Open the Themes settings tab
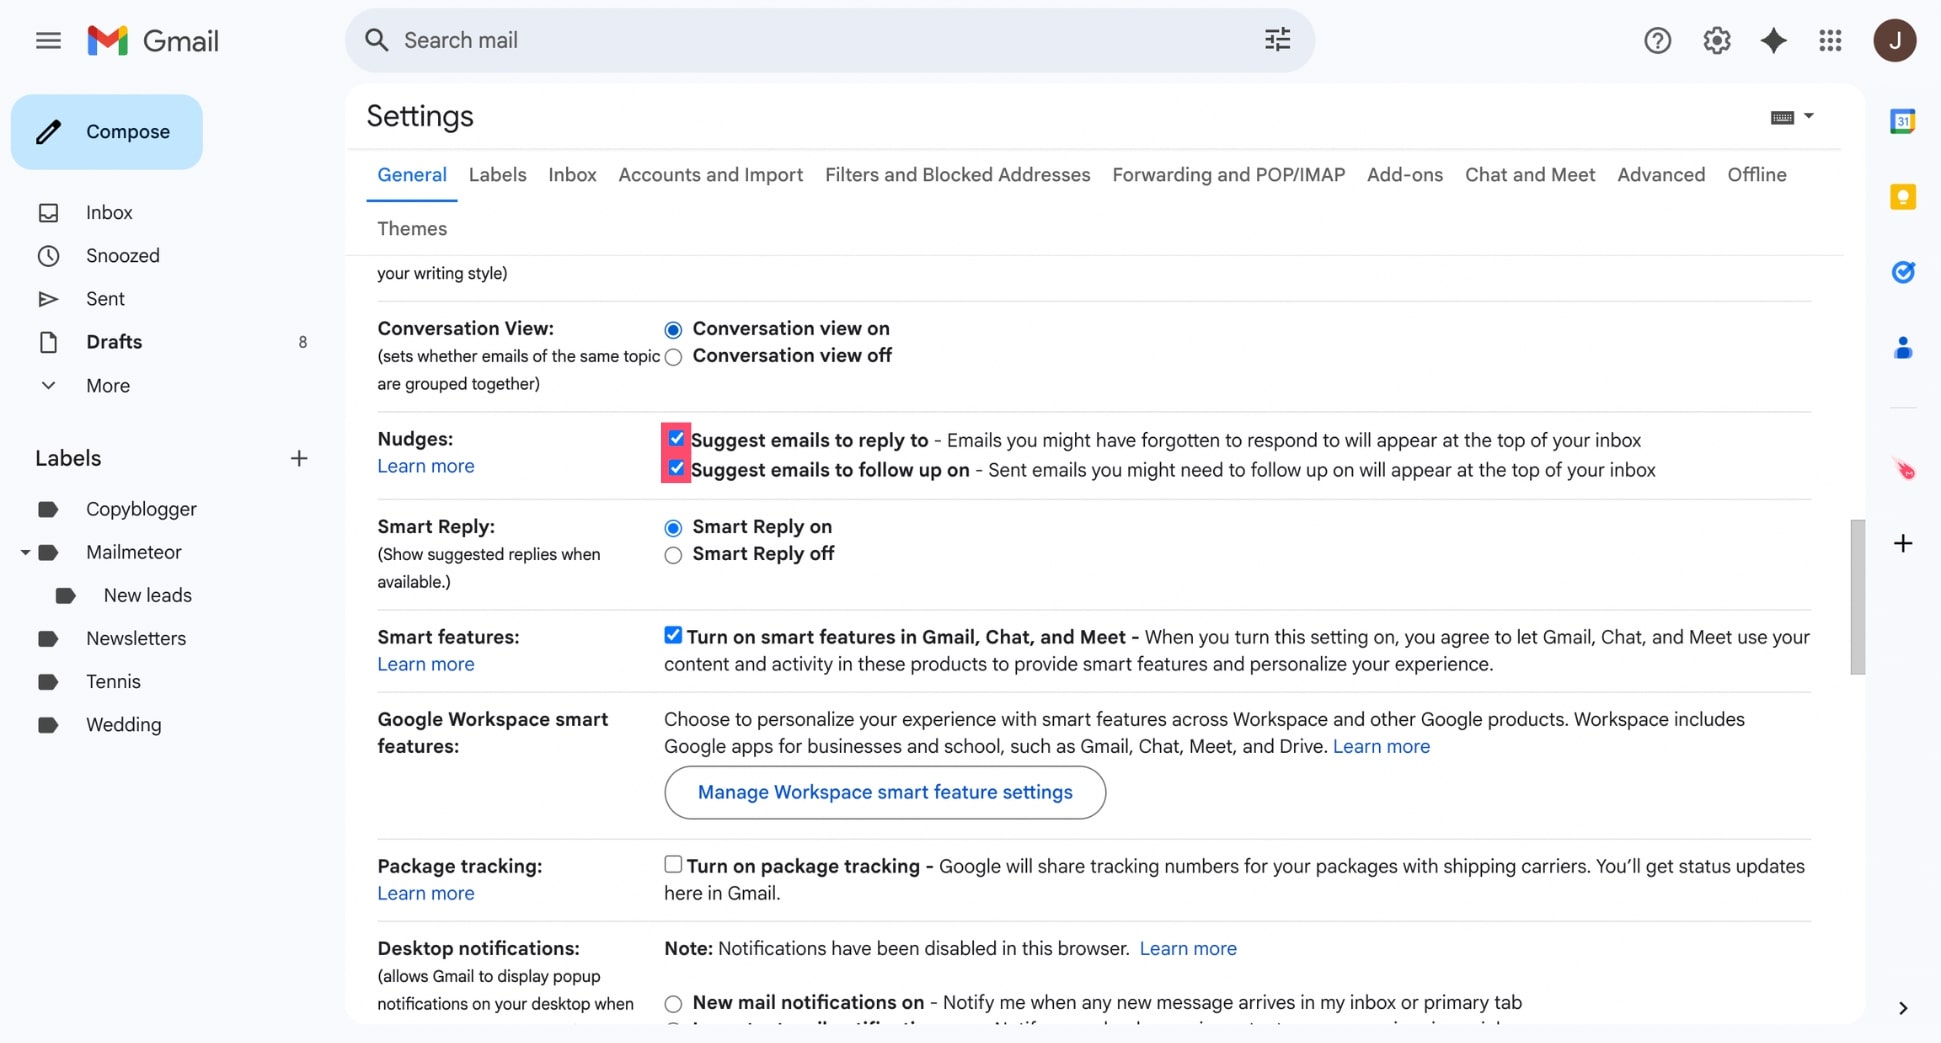Image resolution: width=1941 pixels, height=1043 pixels. 411,228
